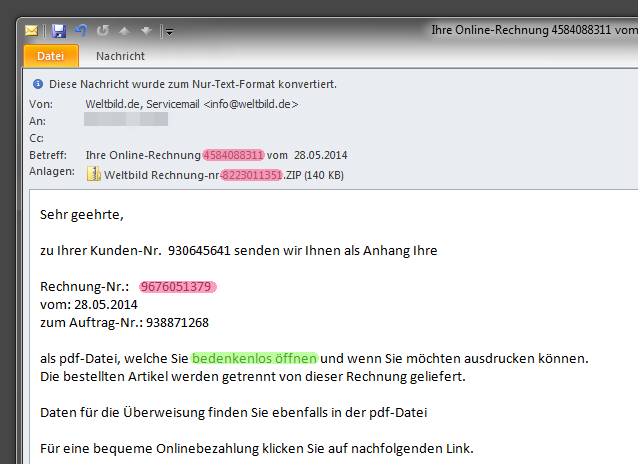The height and width of the screenshot is (464, 638).
Task: Click the greeting Sehr geehrte,
Action: coord(82,214)
